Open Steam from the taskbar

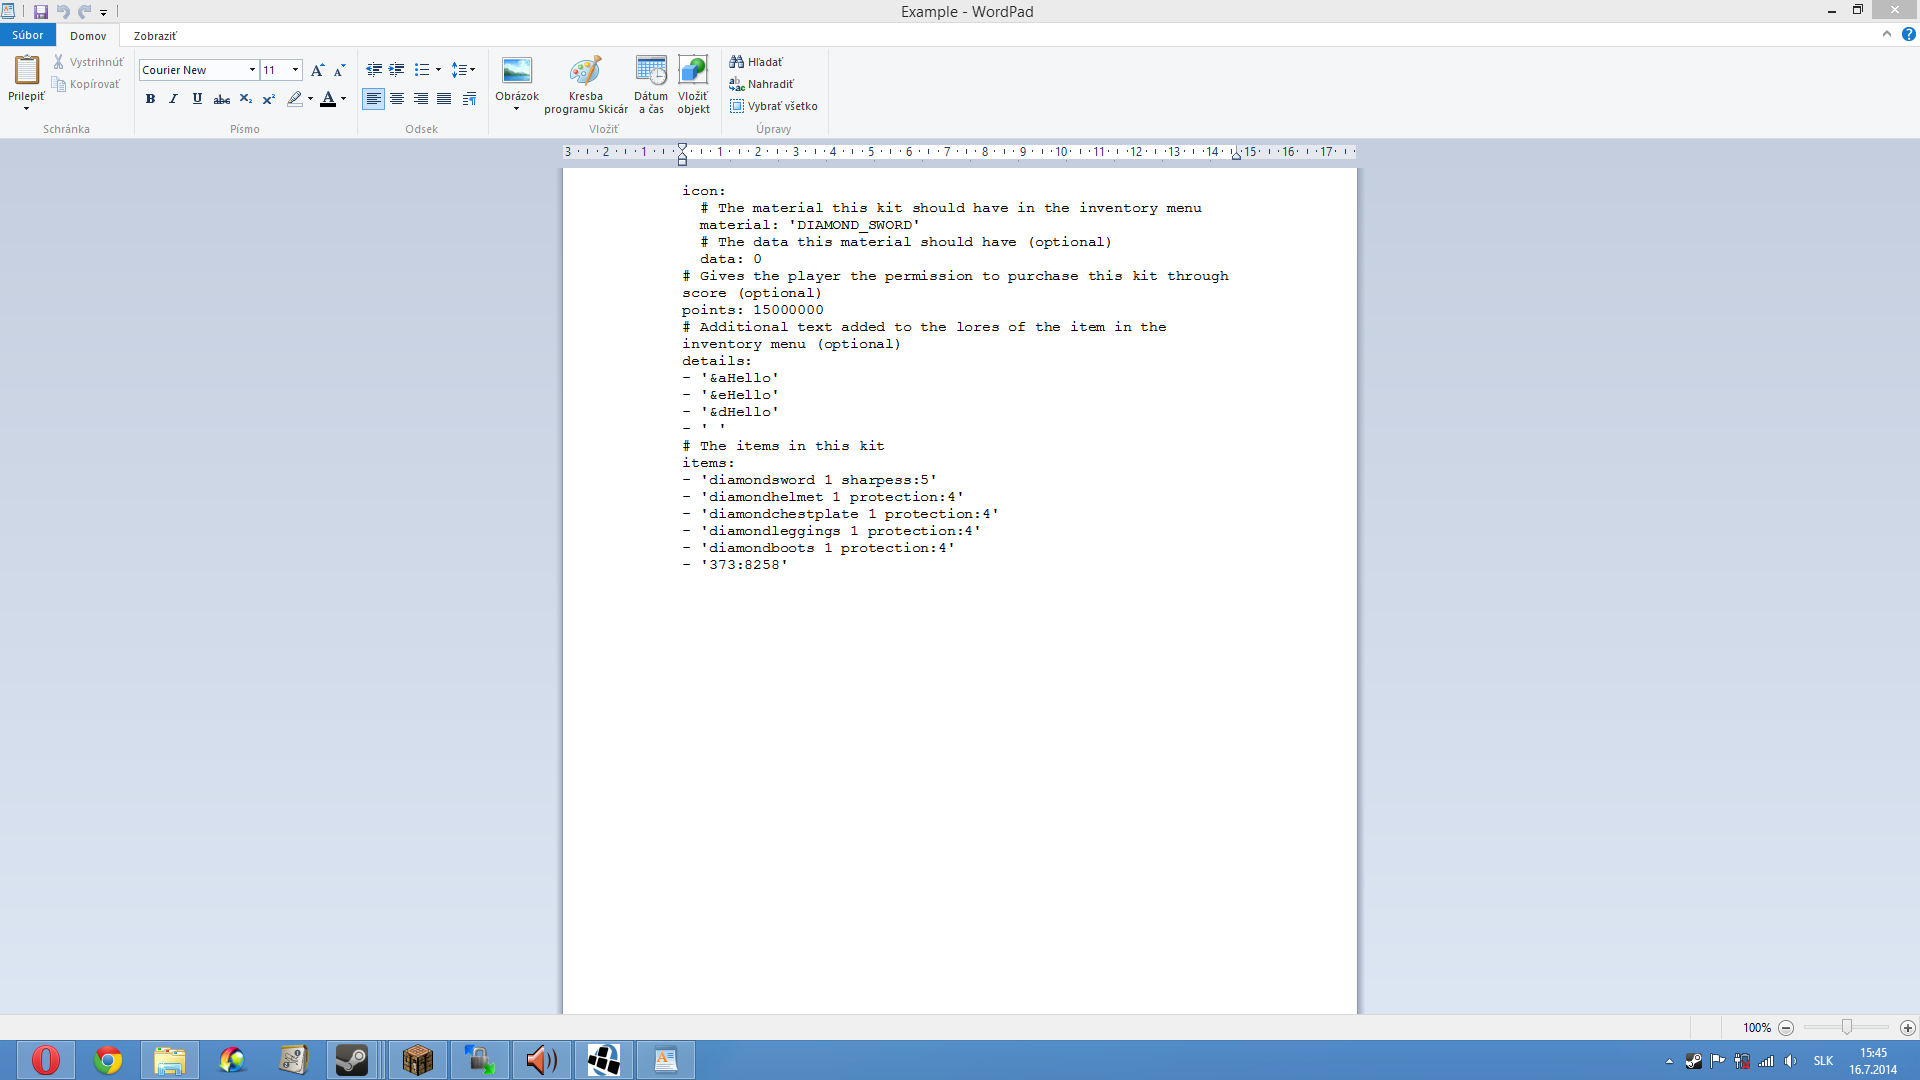click(x=352, y=1060)
